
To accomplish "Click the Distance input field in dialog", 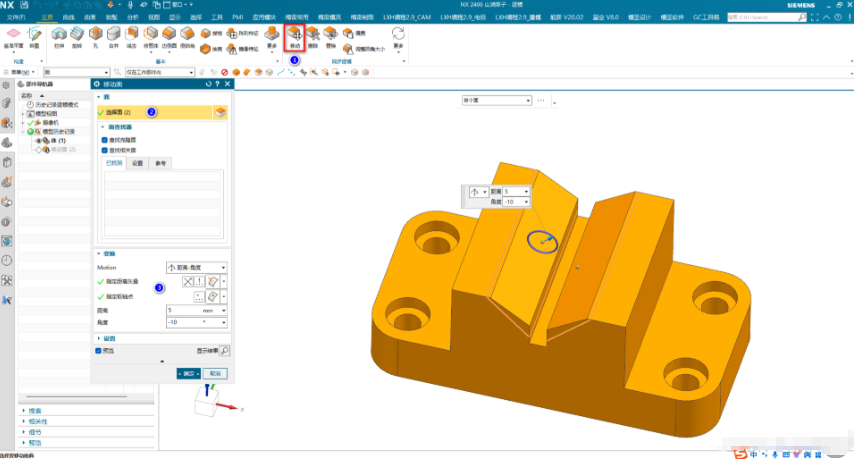I will pyautogui.click(x=197, y=310).
